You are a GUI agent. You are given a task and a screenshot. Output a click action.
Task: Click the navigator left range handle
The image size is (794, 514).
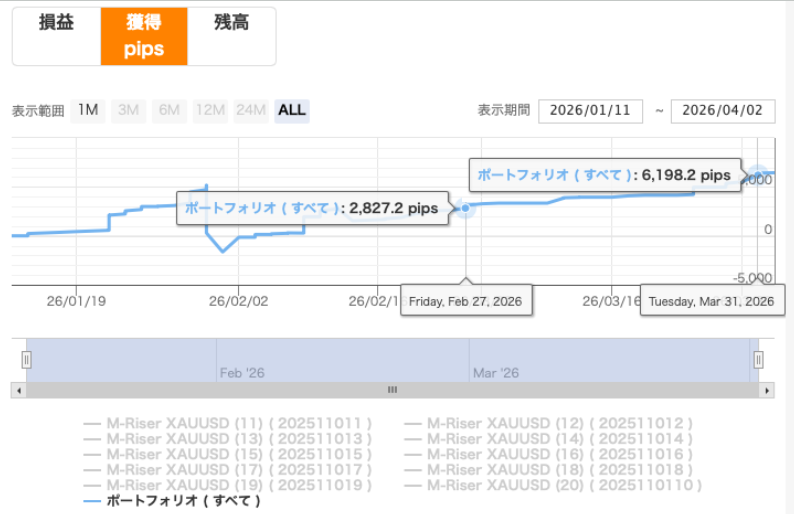click(27, 360)
